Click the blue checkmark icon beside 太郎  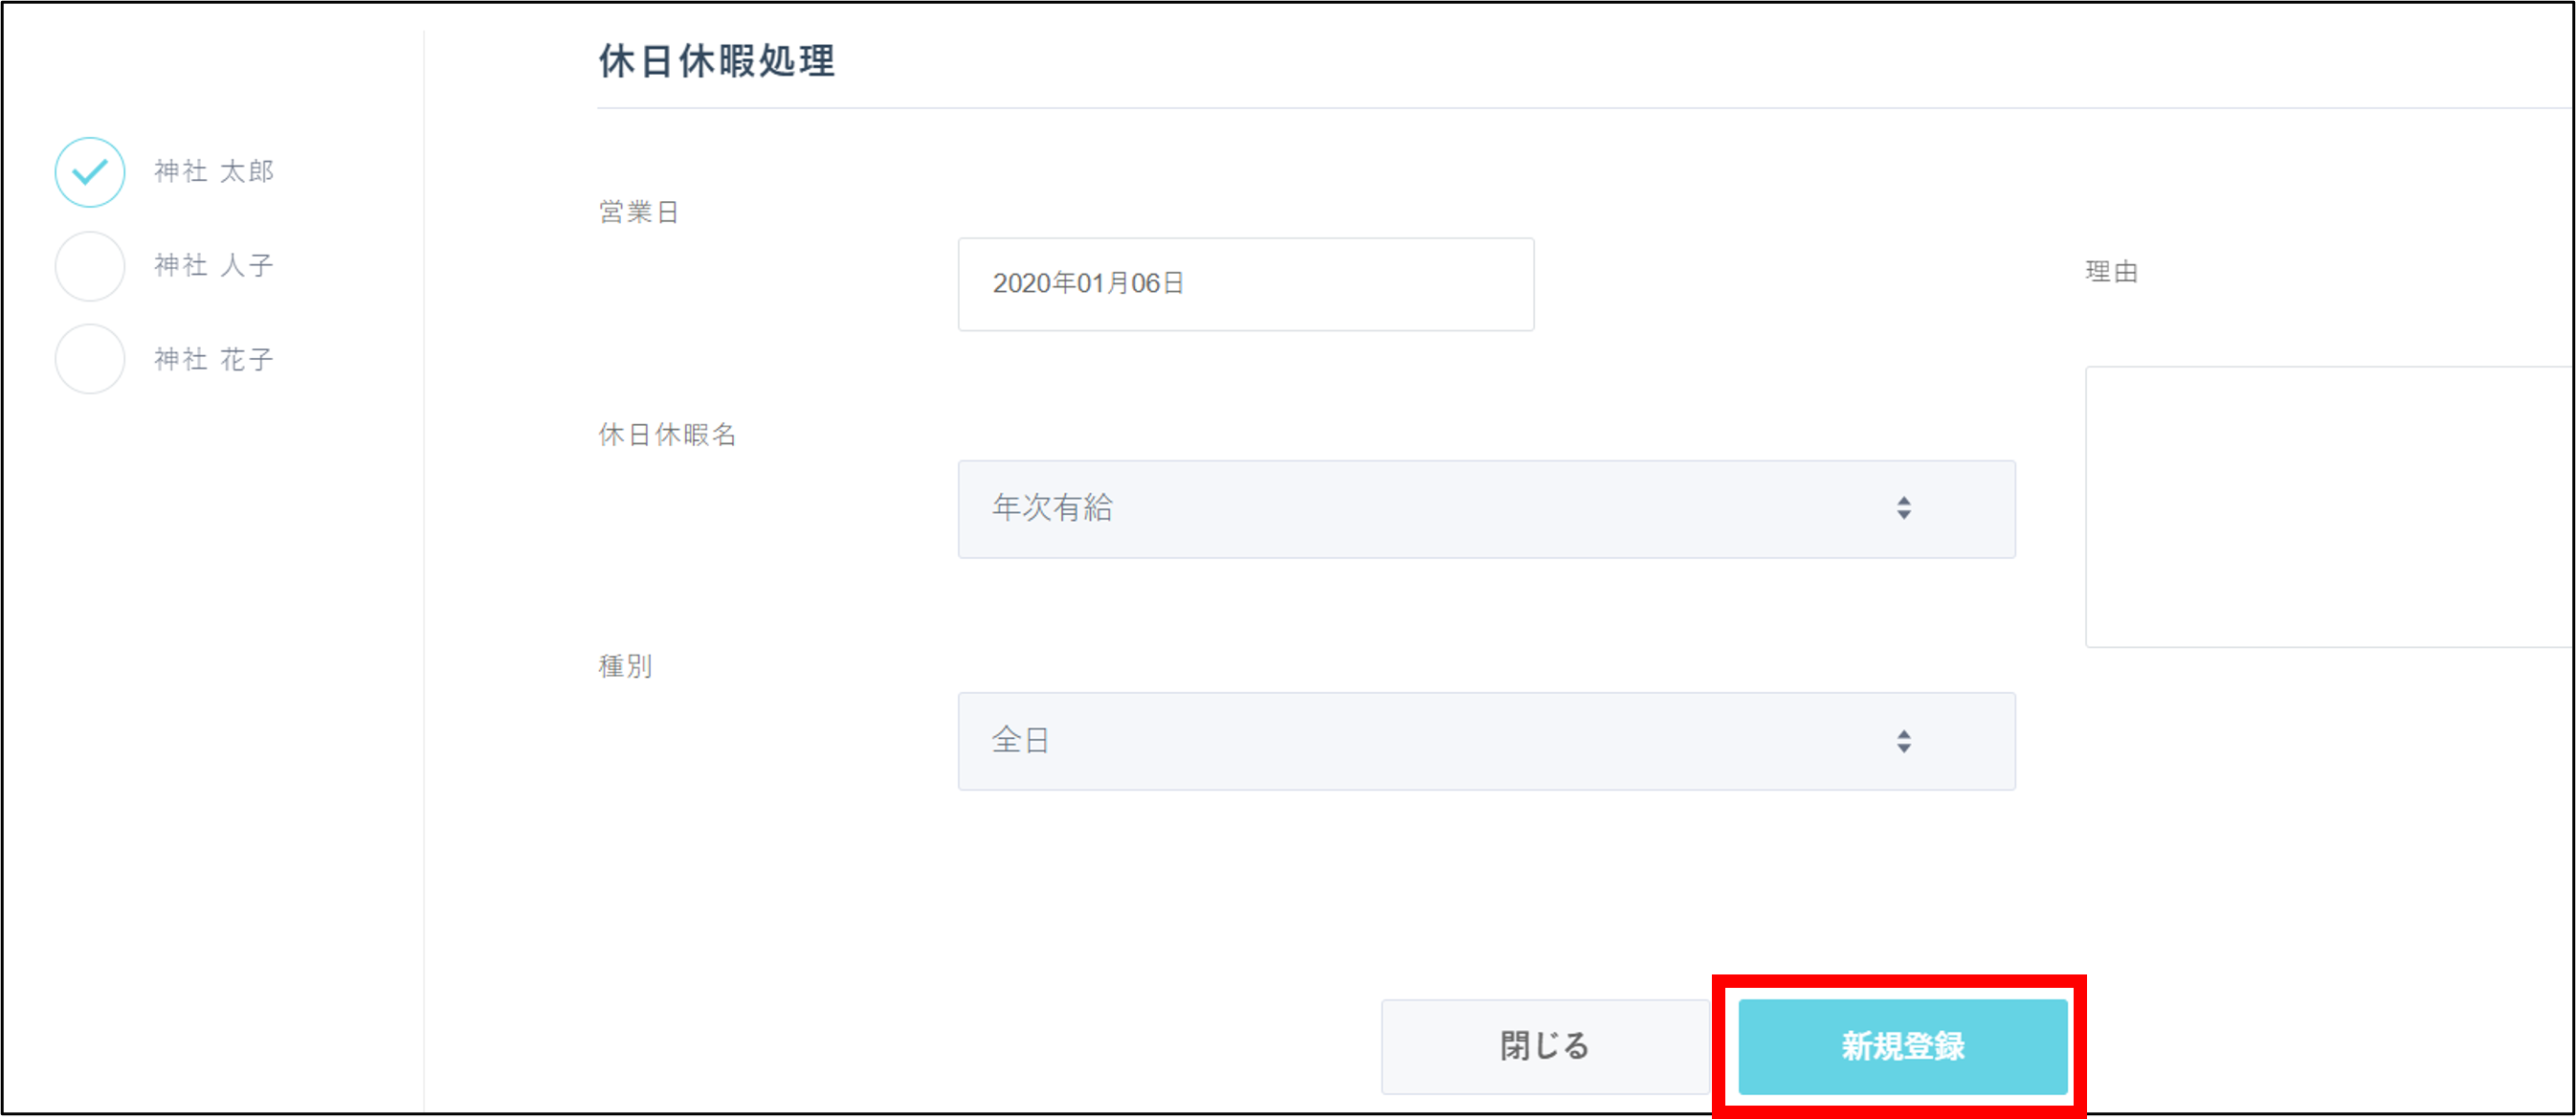point(90,173)
